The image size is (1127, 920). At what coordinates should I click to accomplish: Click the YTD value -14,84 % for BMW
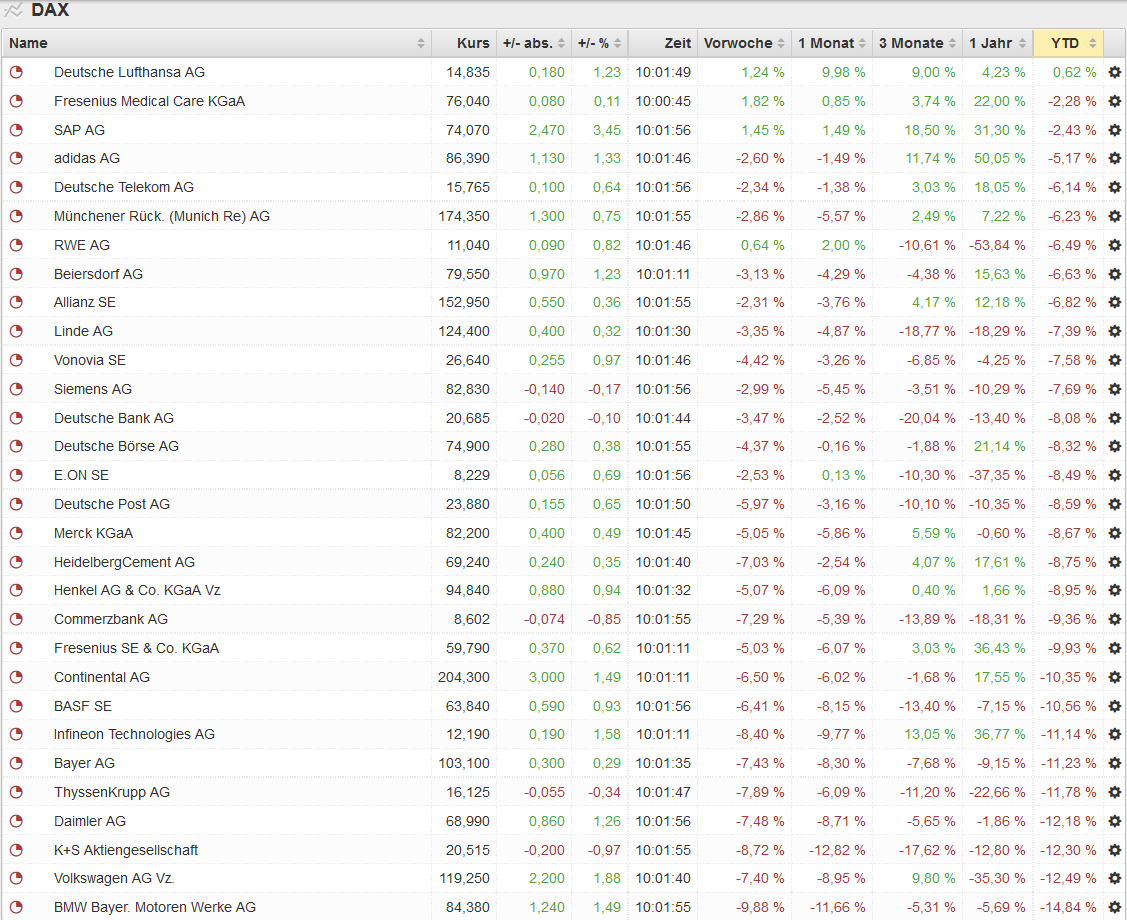(1068, 907)
